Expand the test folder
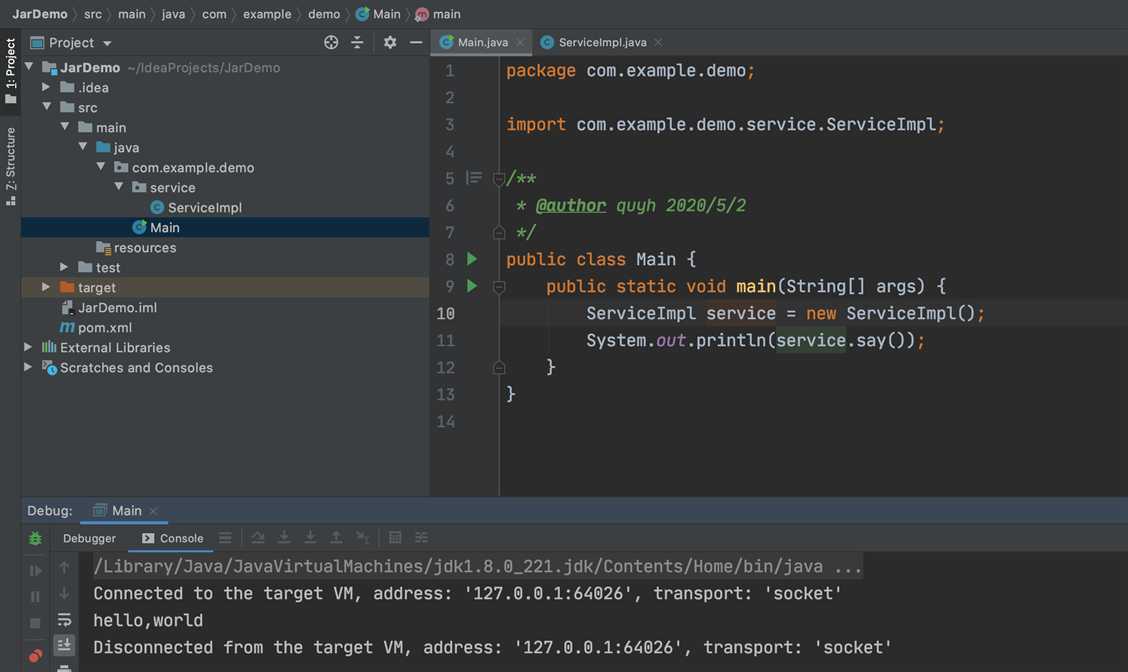1128x672 pixels. [64, 267]
